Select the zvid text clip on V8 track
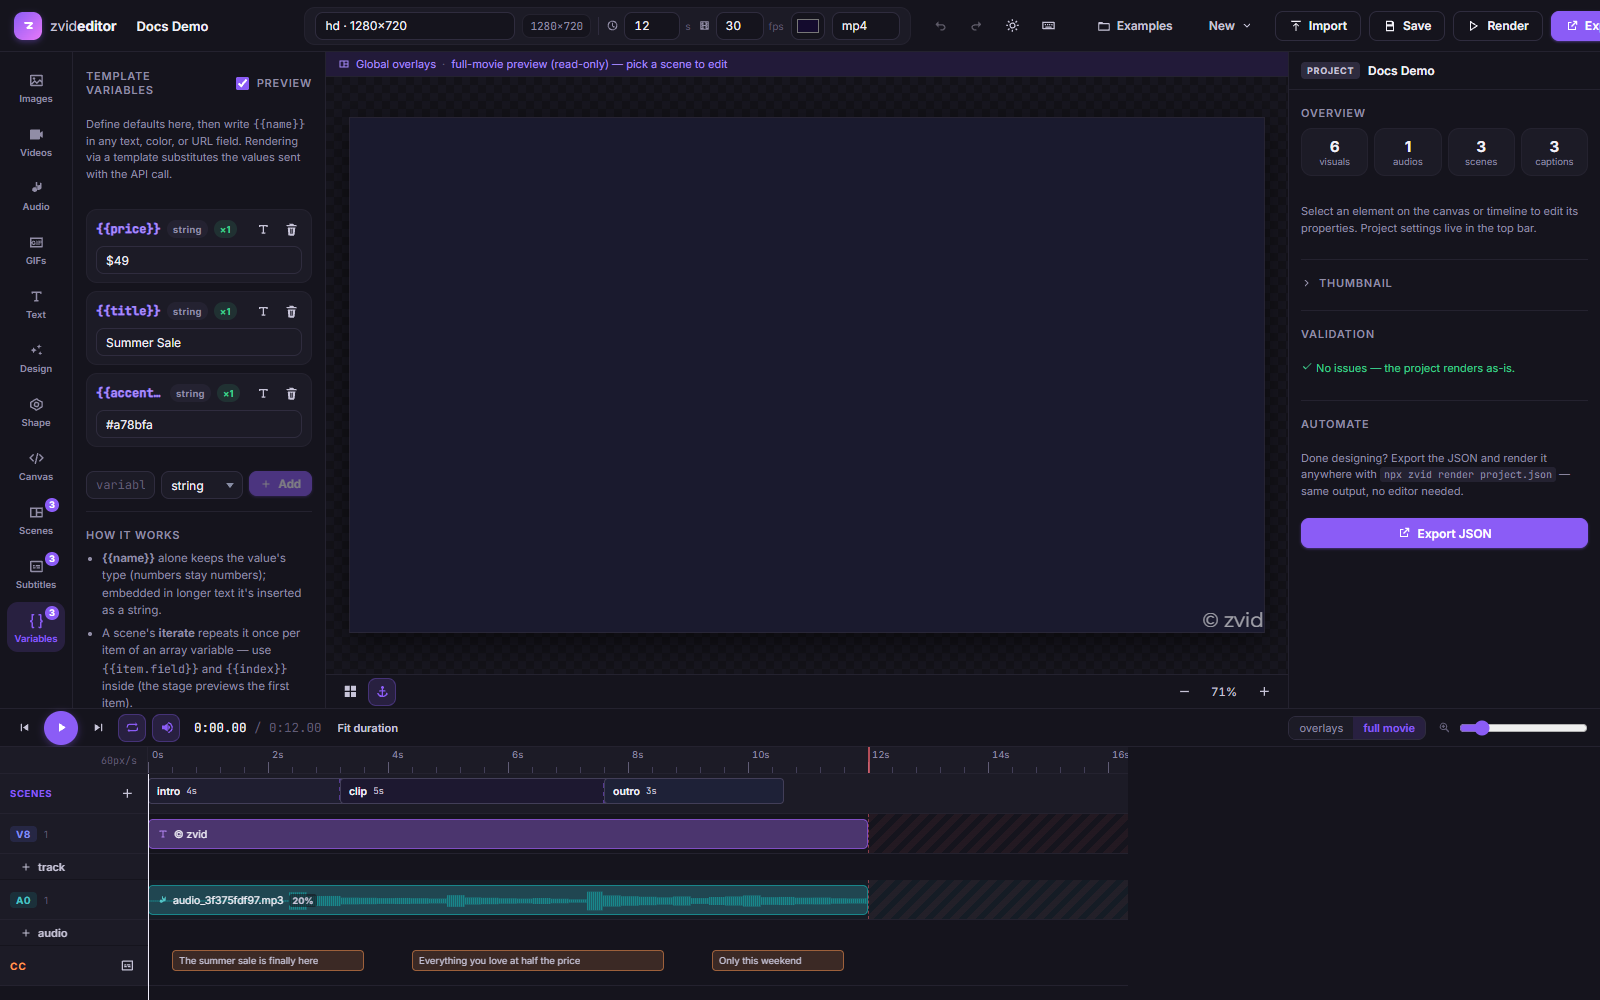Screen dimensions: 1600x1000 coord(508,834)
